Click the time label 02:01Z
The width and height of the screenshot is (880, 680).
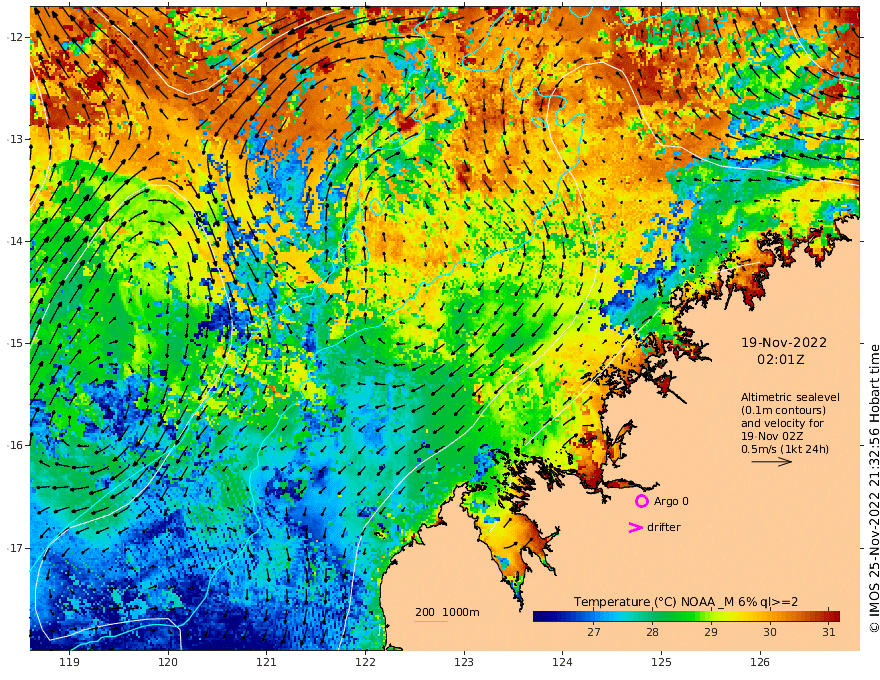tap(781, 360)
